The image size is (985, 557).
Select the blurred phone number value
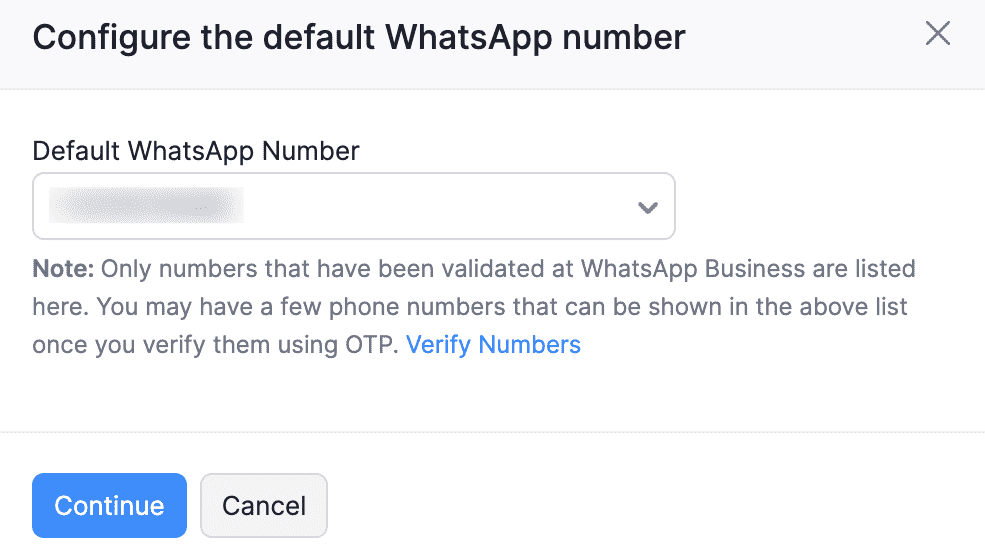[146, 206]
